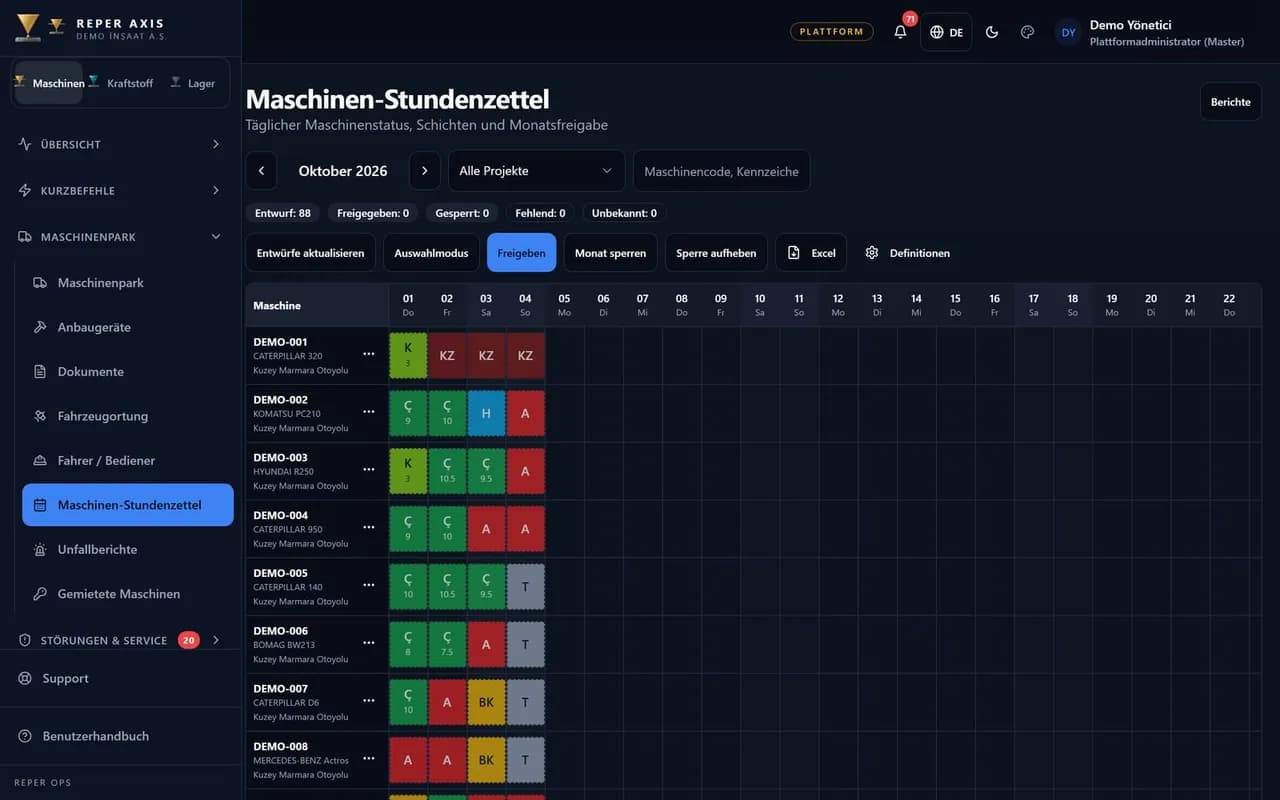This screenshot has width=1280, height=800.
Task: Toggle dark mode moon icon
Action: tap(992, 32)
